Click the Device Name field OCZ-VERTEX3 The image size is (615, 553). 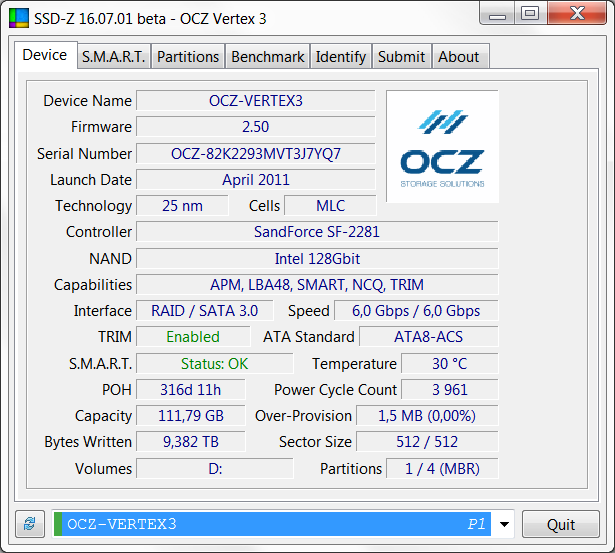point(256,101)
